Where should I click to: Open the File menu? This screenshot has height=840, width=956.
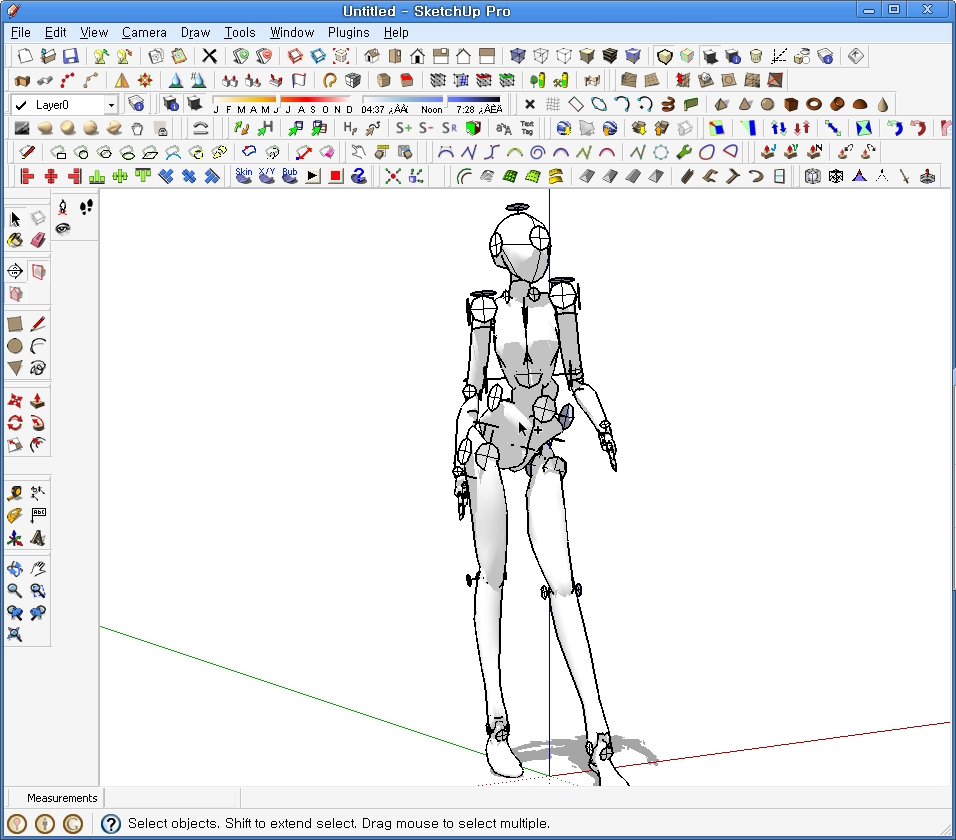pos(21,32)
